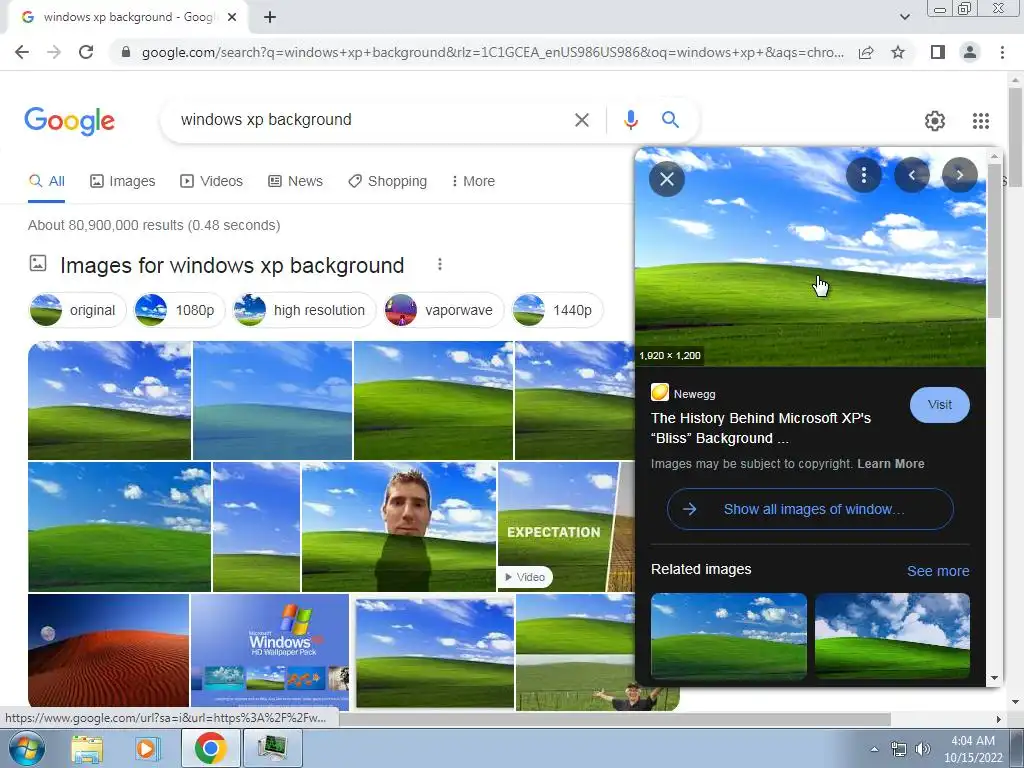Image resolution: width=1024 pixels, height=768 pixels.
Task: Click Learn More about copyright
Action: coord(891,464)
